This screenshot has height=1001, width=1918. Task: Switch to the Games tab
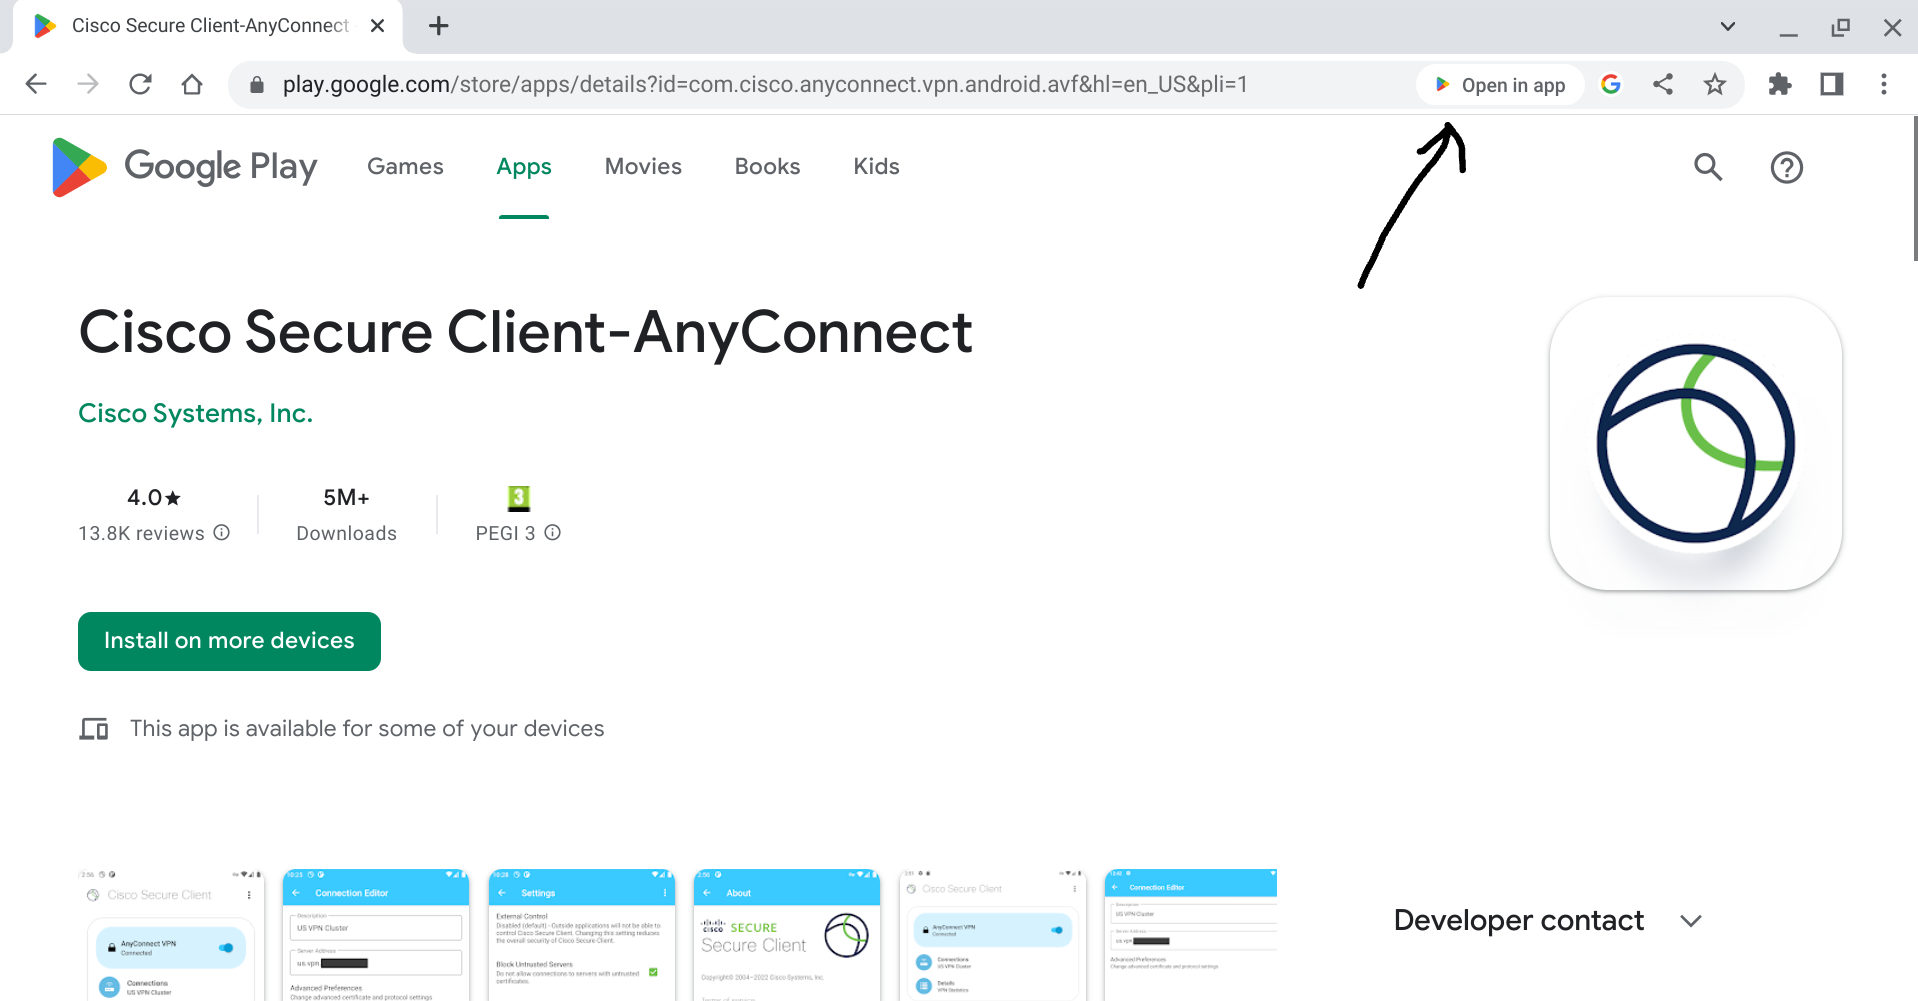pyautogui.click(x=405, y=166)
